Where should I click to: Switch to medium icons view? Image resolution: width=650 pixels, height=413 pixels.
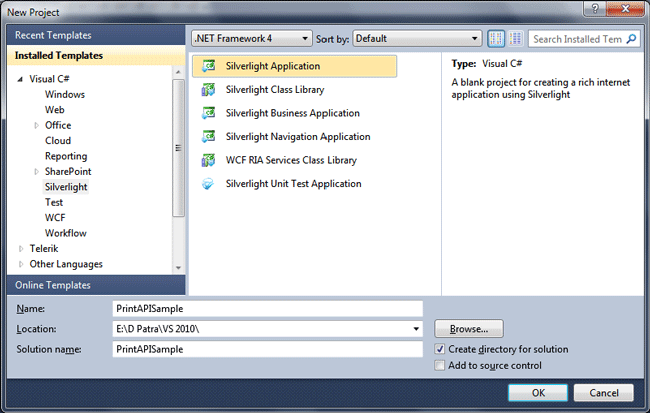coord(496,39)
